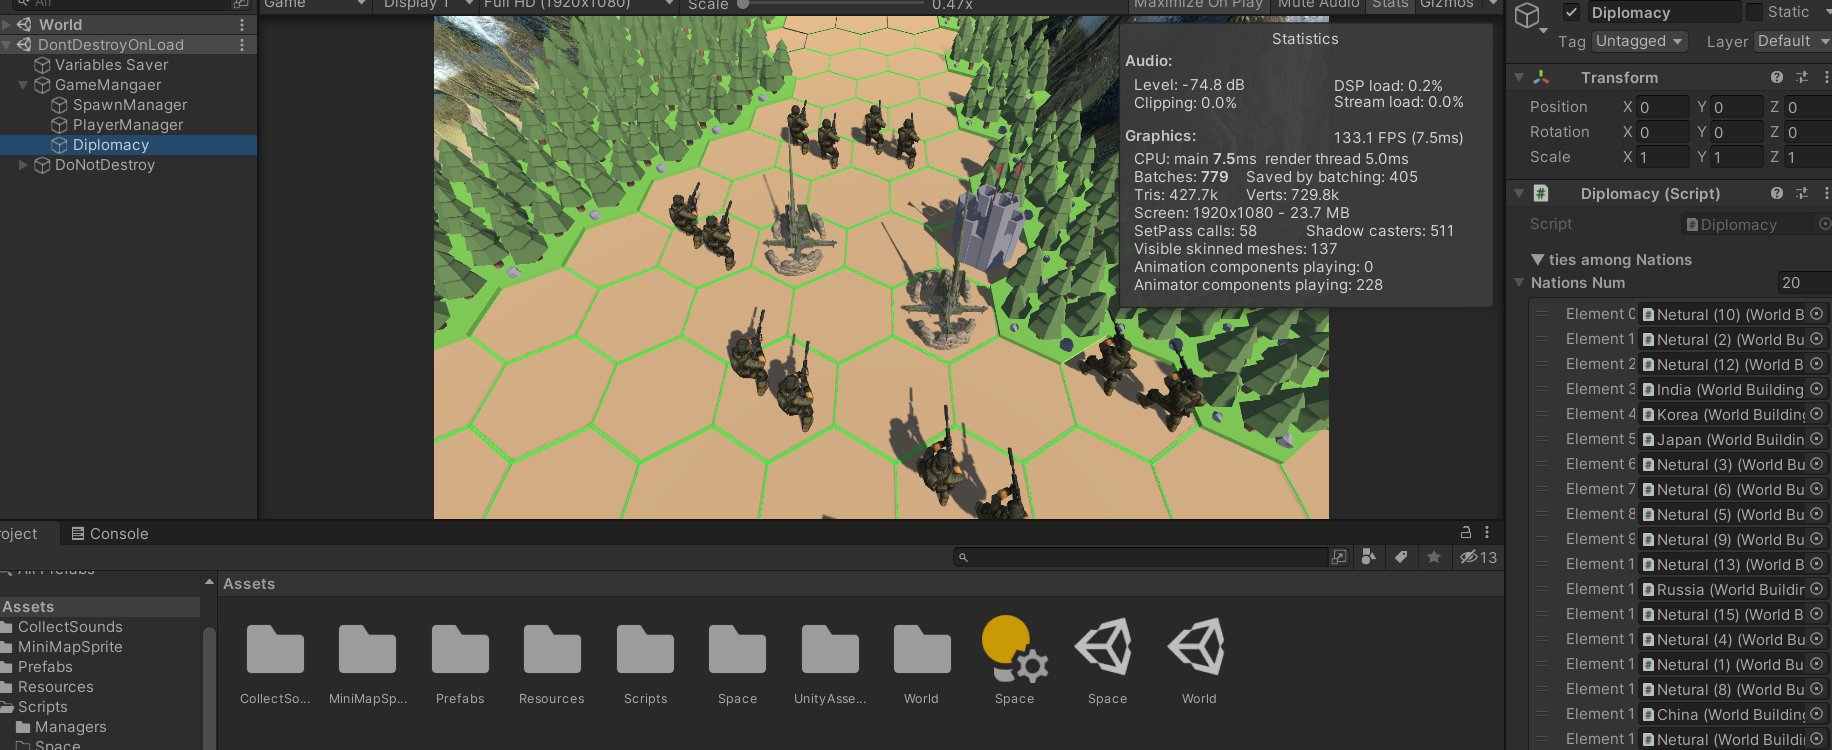The height and width of the screenshot is (750, 1832).
Task: Open World scene options menu
Action: [x=242, y=24]
